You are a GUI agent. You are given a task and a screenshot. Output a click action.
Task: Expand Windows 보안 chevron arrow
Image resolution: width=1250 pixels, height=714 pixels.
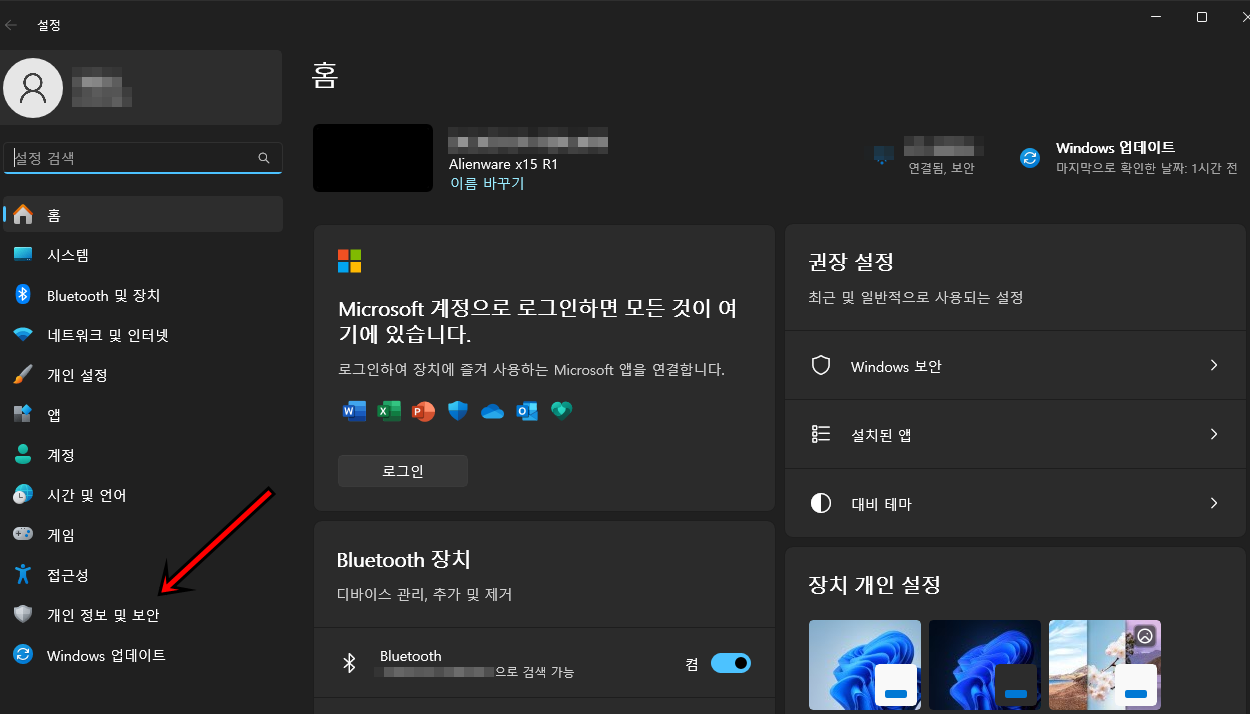[x=1214, y=366]
